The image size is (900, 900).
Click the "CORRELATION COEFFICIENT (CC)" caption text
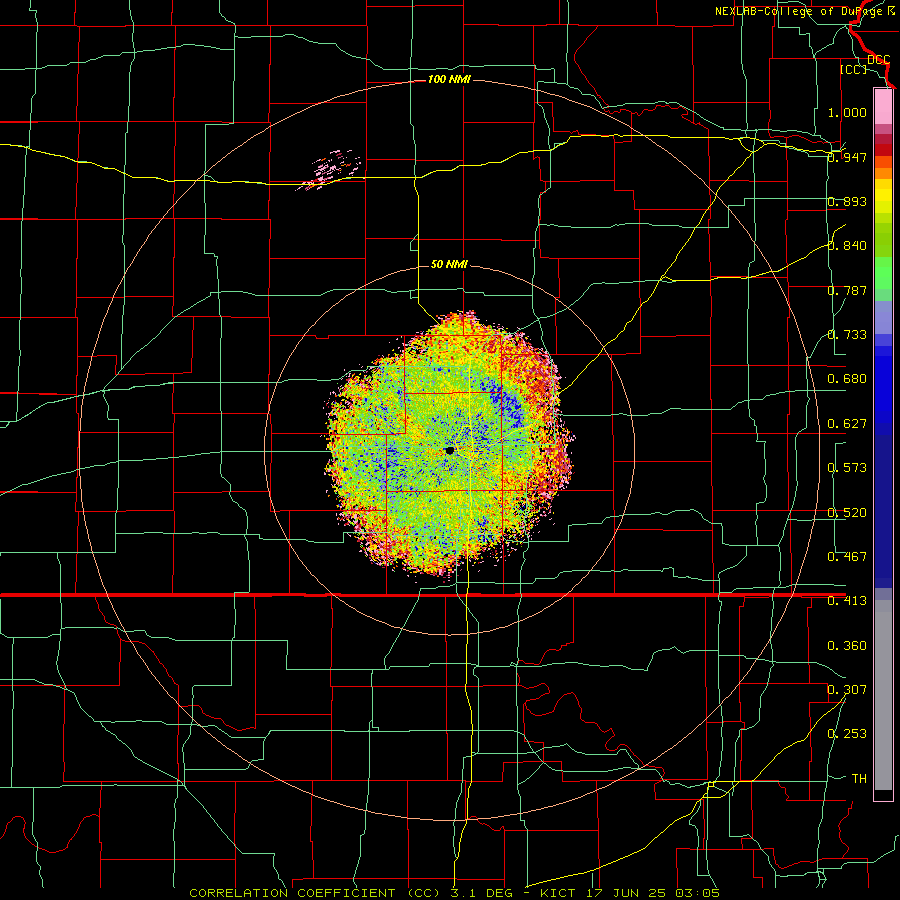315,893
